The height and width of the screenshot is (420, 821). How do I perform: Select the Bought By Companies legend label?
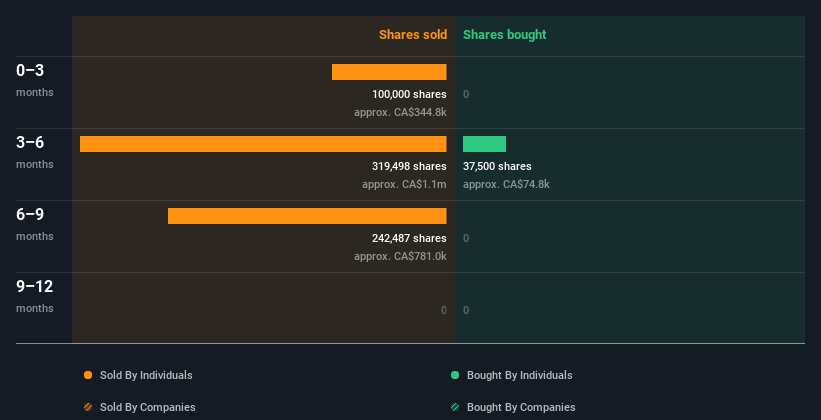click(521, 407)
